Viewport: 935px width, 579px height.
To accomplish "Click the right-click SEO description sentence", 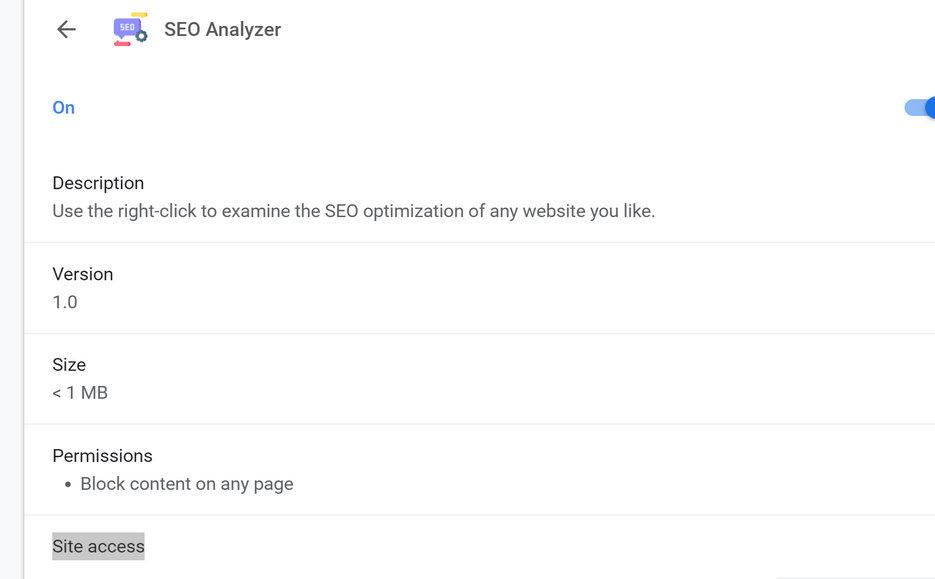I will click(353, 211).
